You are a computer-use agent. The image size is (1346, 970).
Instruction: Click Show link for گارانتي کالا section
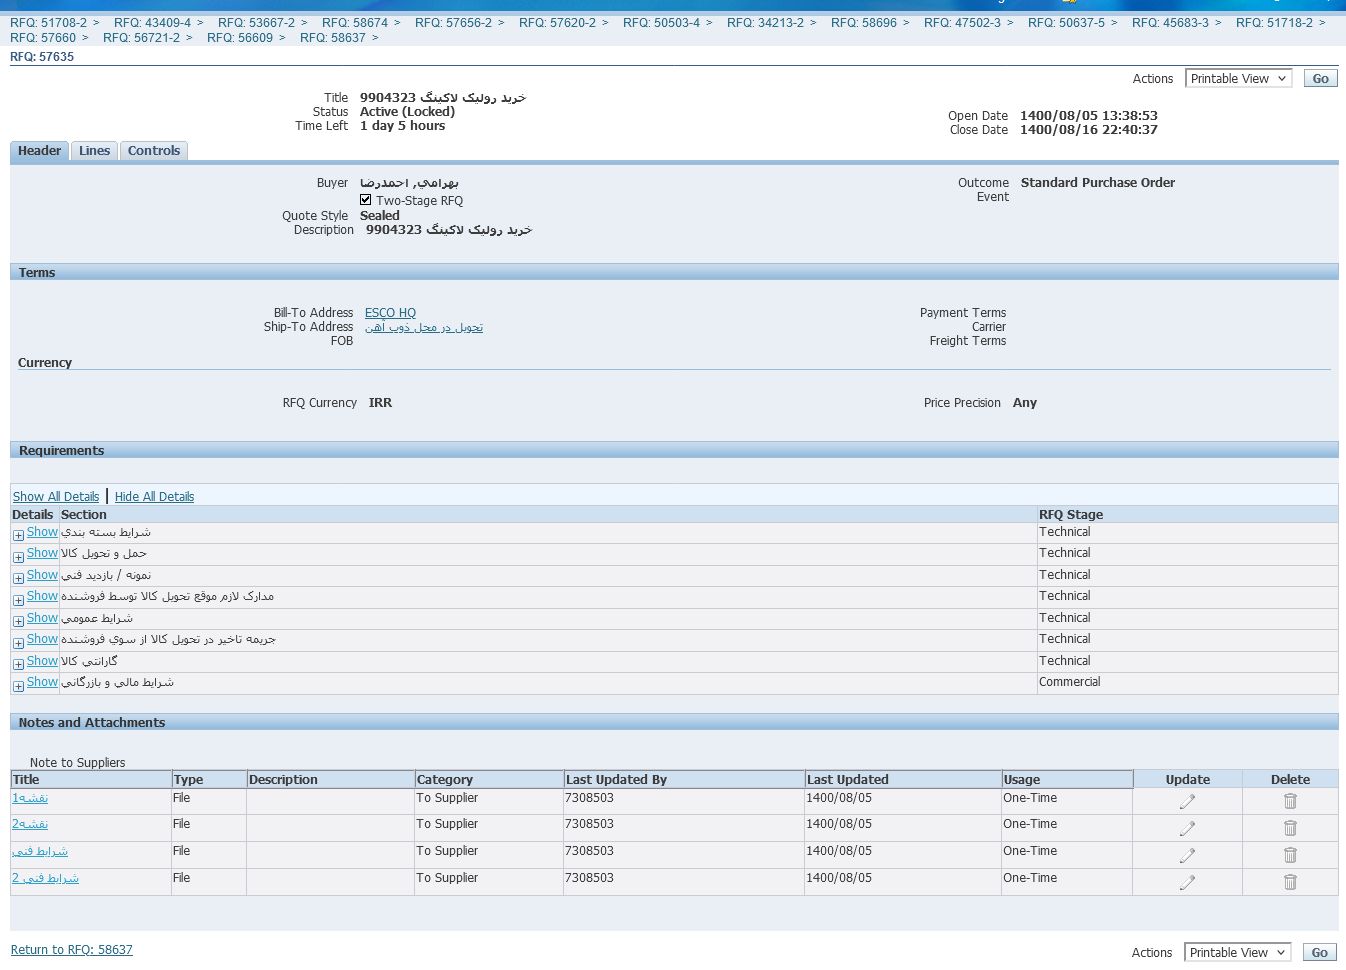click(42, 661)
